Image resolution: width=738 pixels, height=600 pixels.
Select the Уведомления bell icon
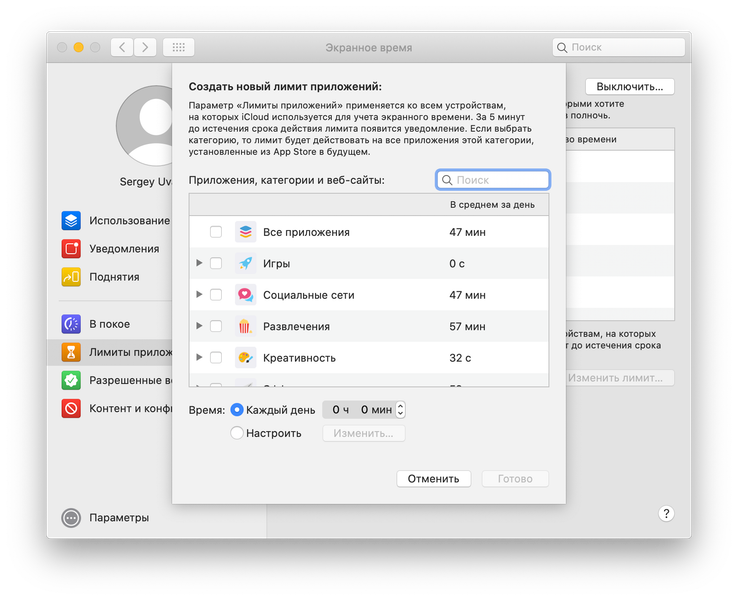pyautogui.click(x=71, y=249)
